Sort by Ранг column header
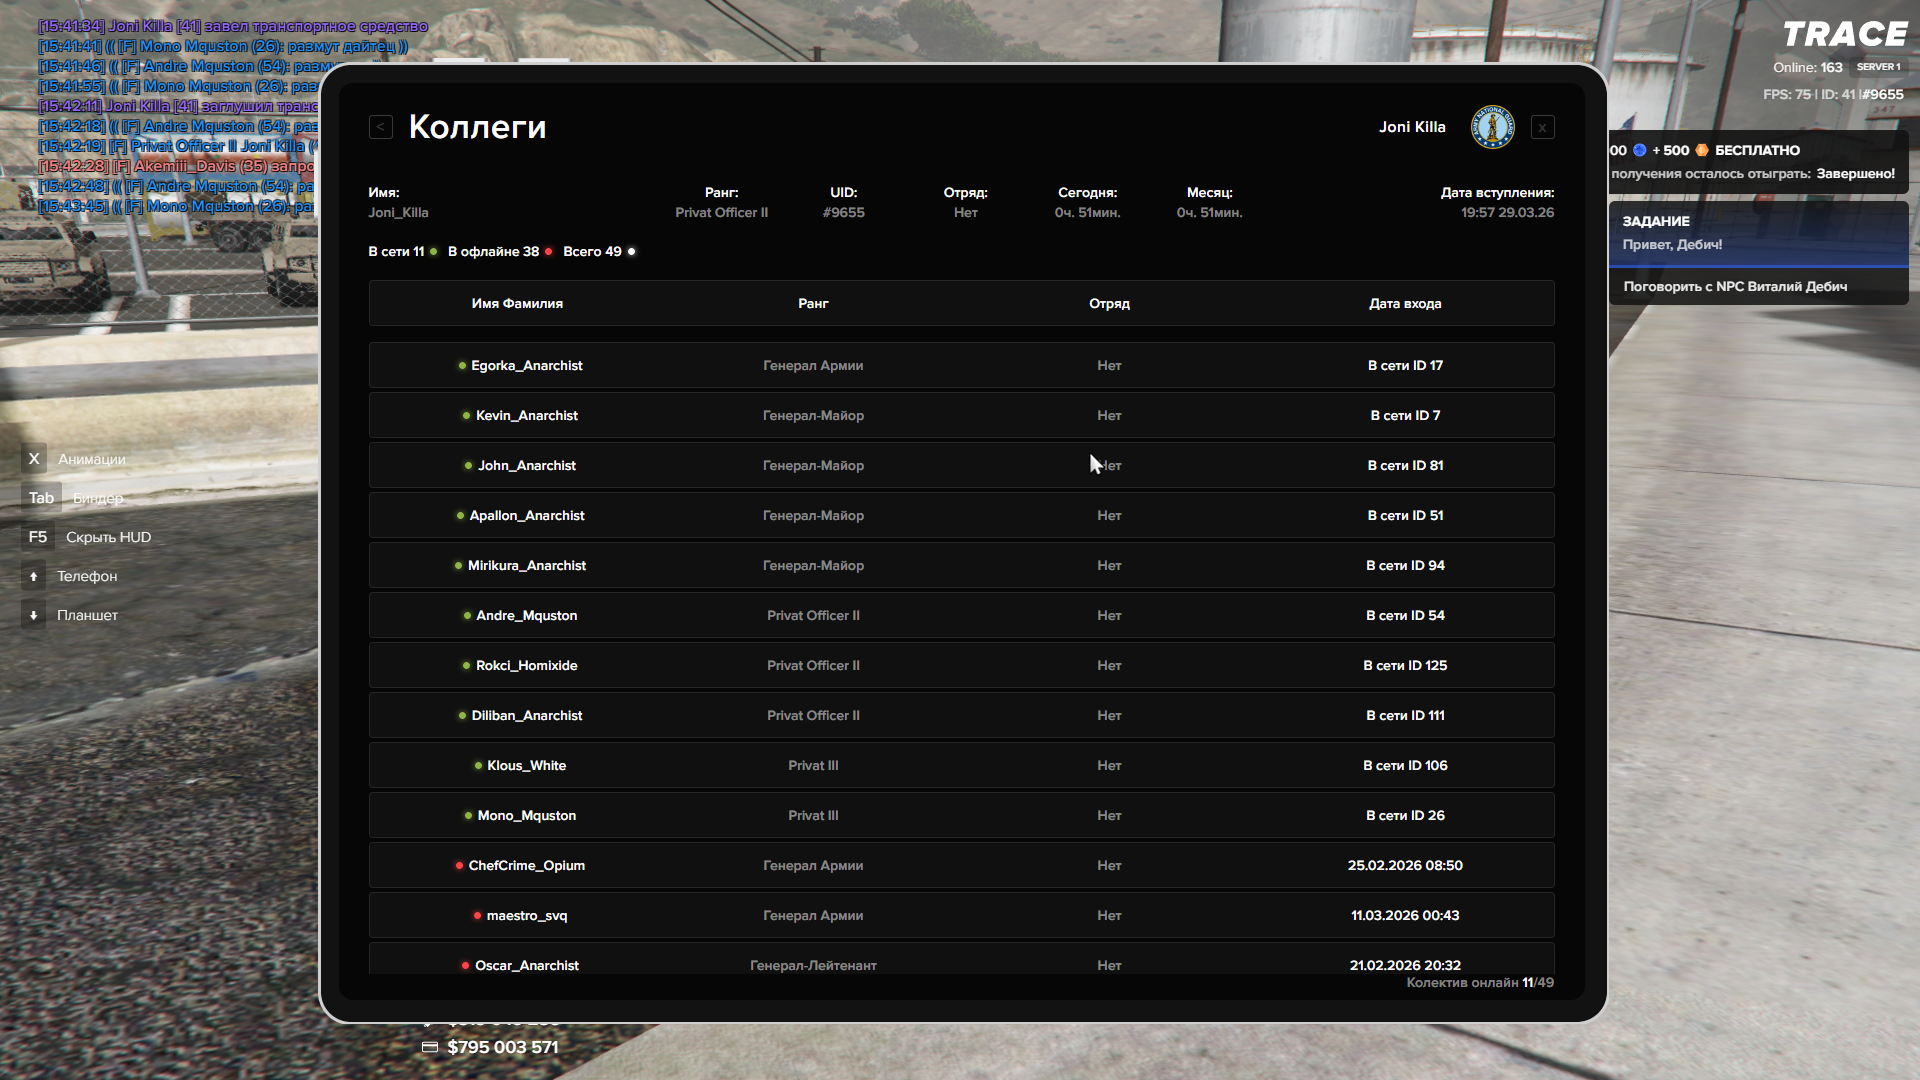 coord(813,304)
